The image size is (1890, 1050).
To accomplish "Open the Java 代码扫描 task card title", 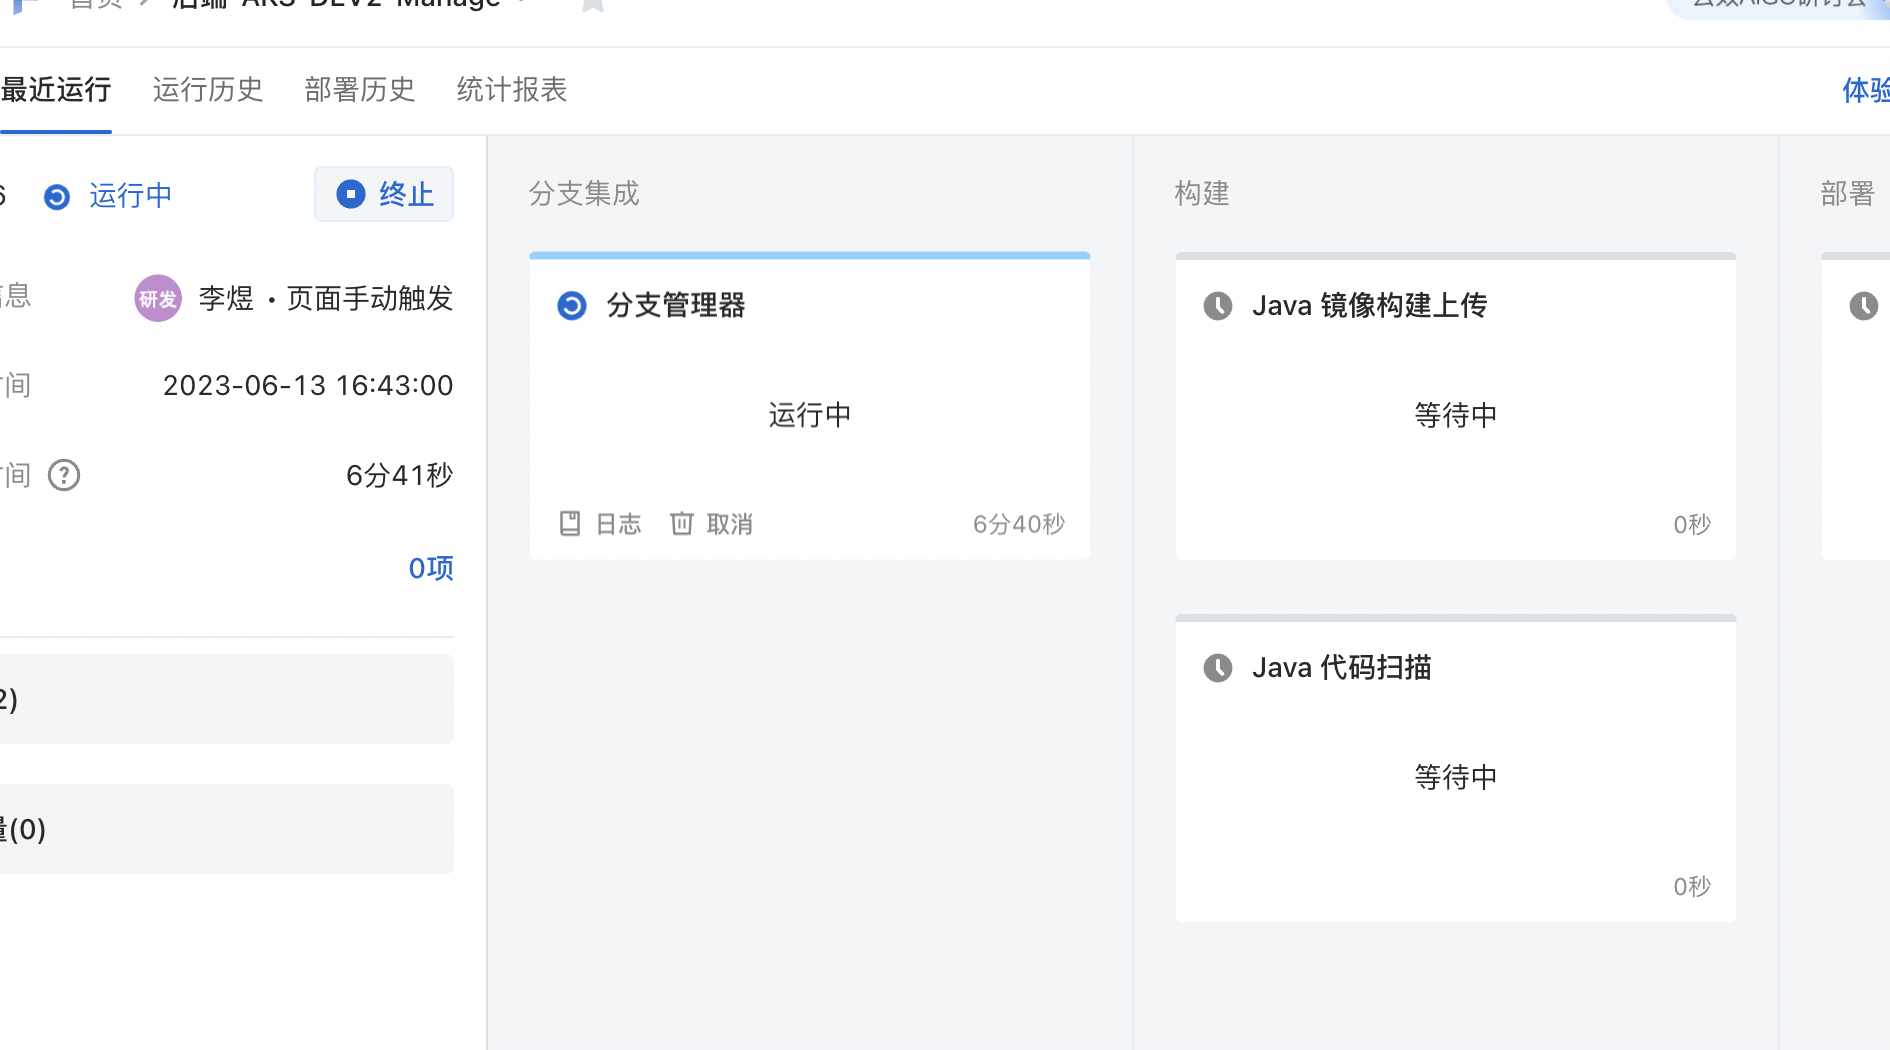I will coord(1341,667).
